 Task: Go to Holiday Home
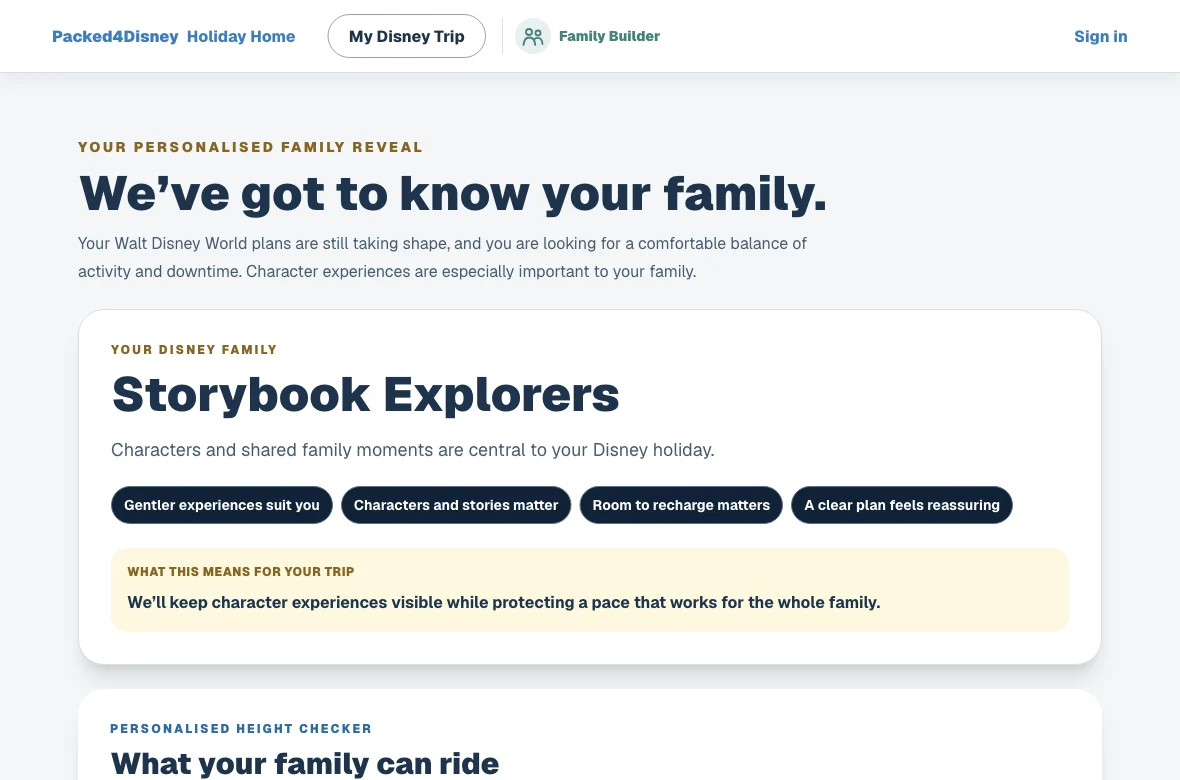tap(241, 36)
